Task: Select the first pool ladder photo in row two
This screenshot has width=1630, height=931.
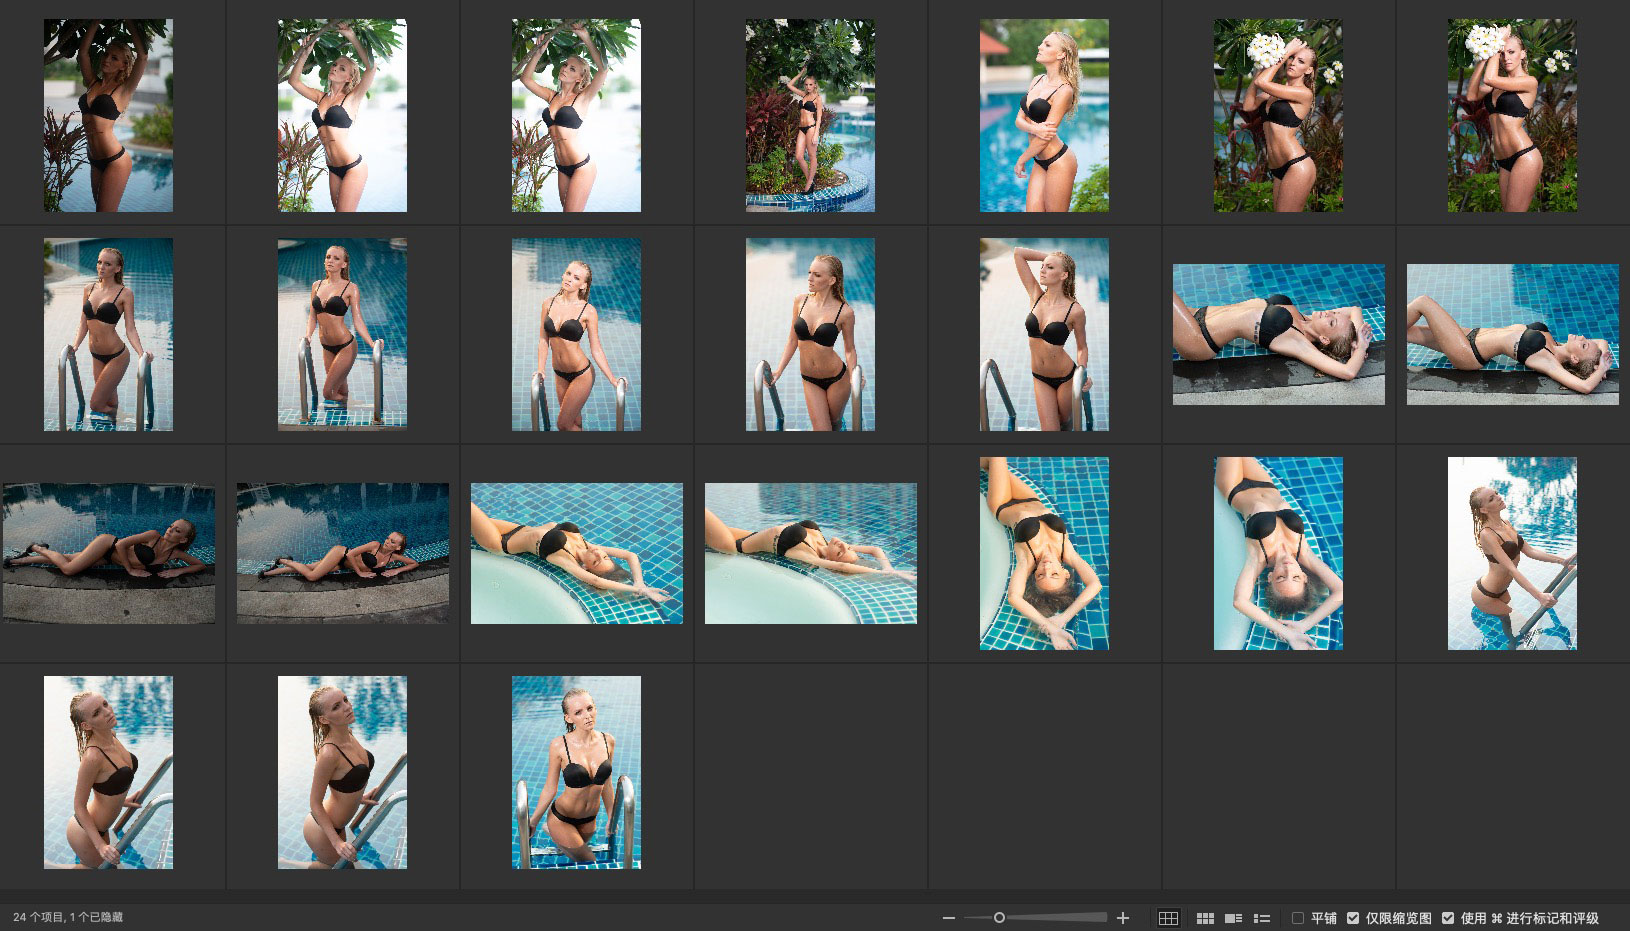Action: [108, 334]
